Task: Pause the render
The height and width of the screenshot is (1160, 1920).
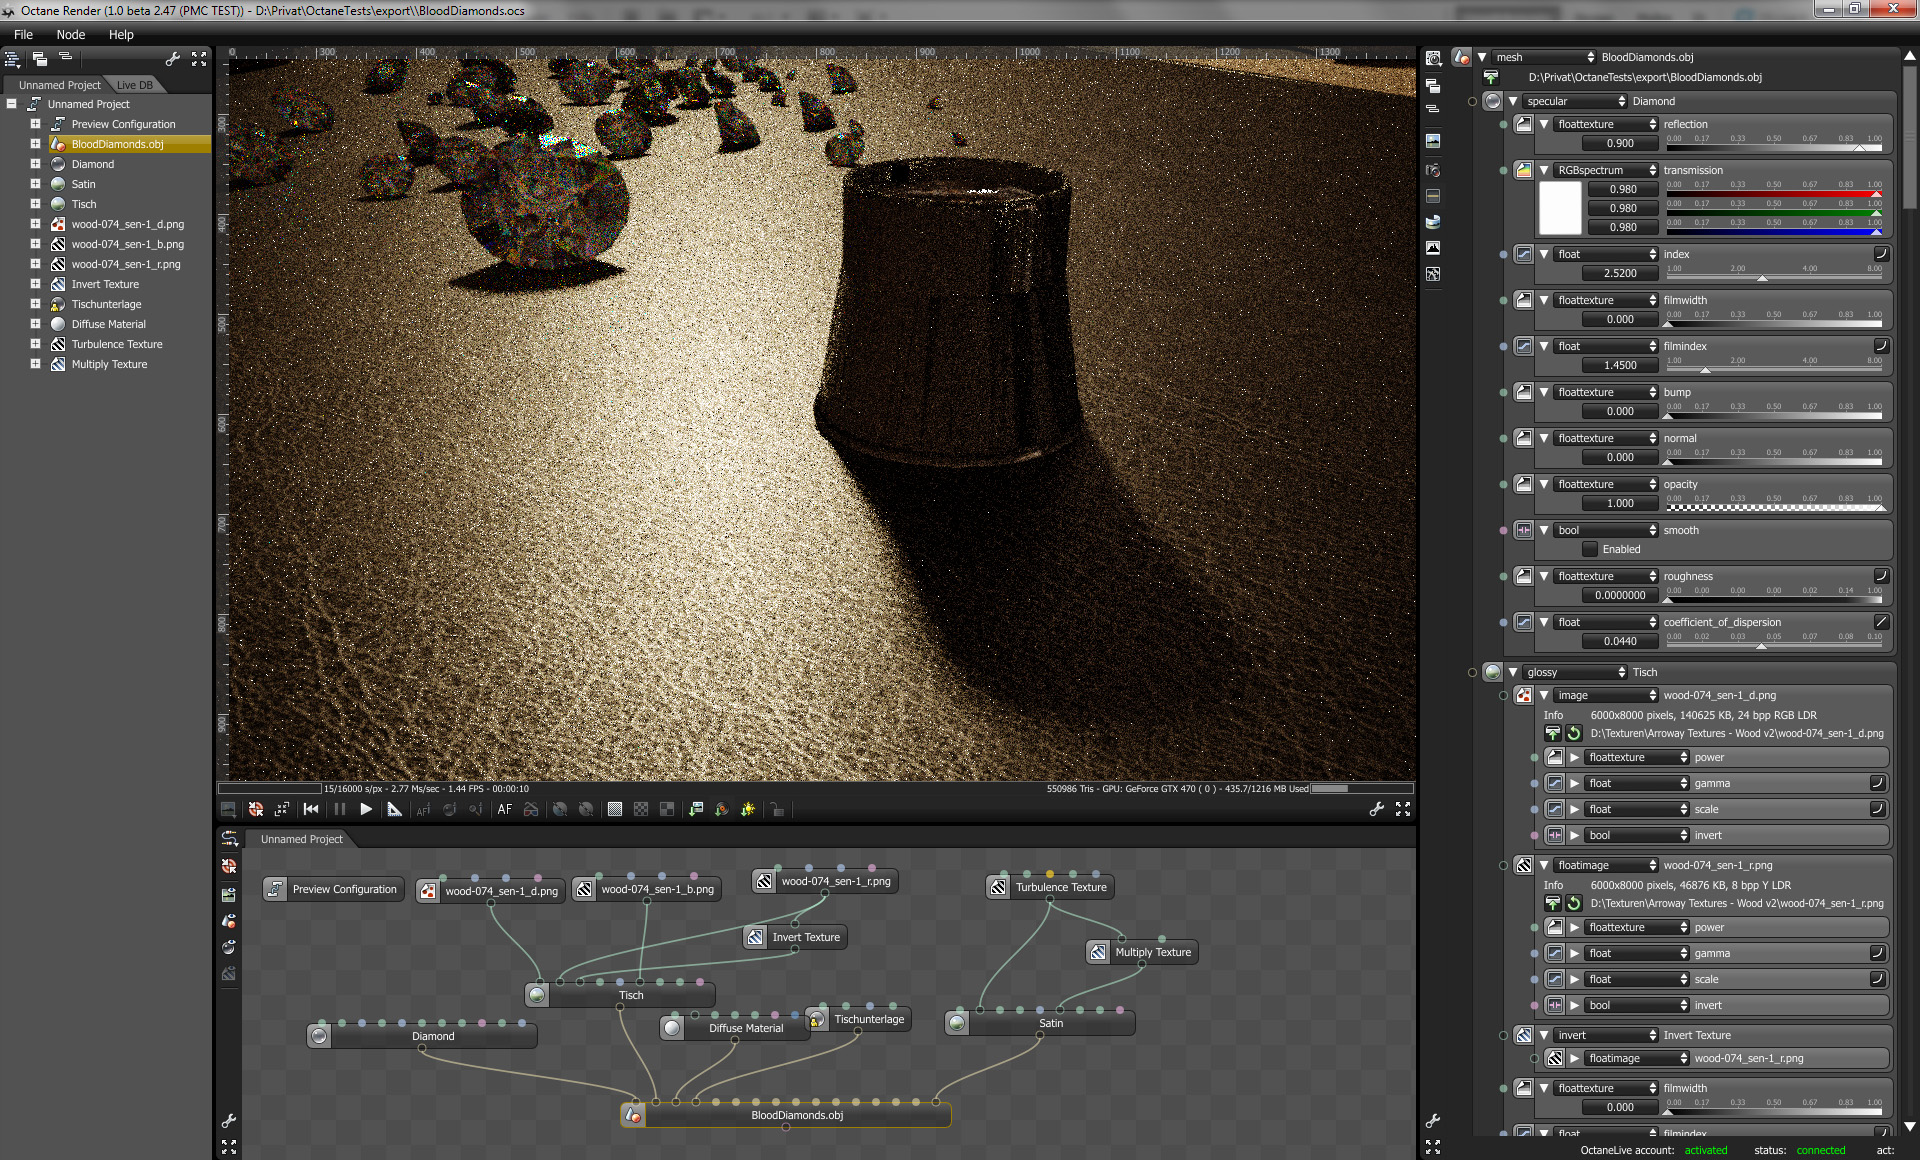Action: (339, 809)
